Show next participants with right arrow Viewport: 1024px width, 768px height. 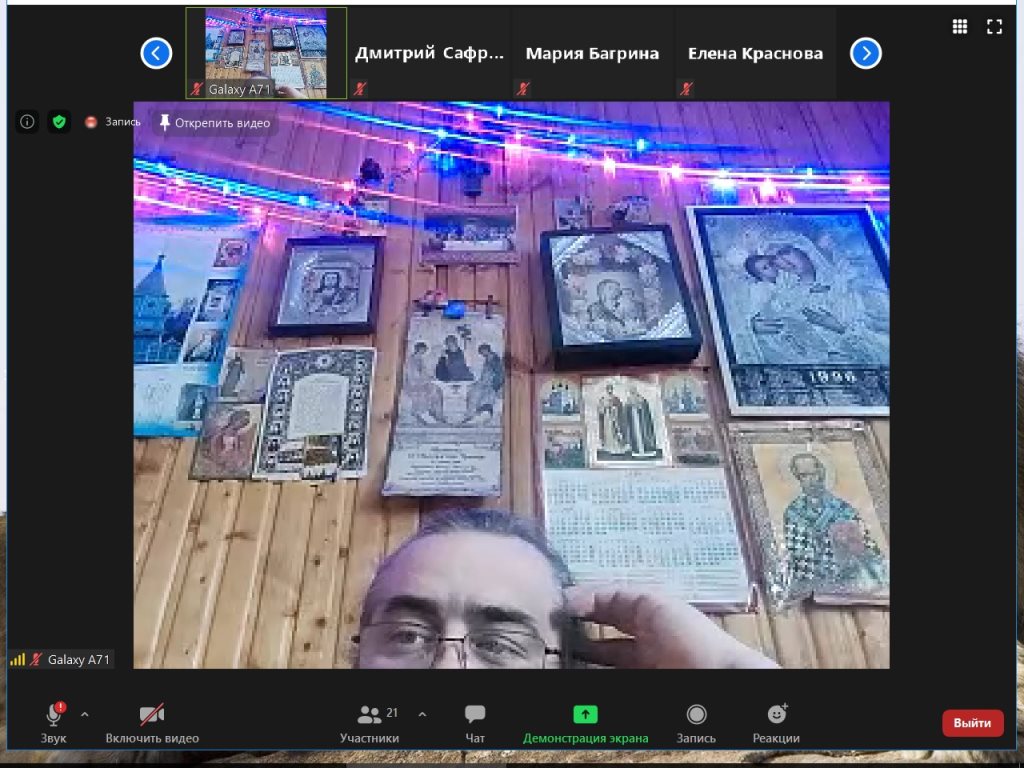(866, 53)
